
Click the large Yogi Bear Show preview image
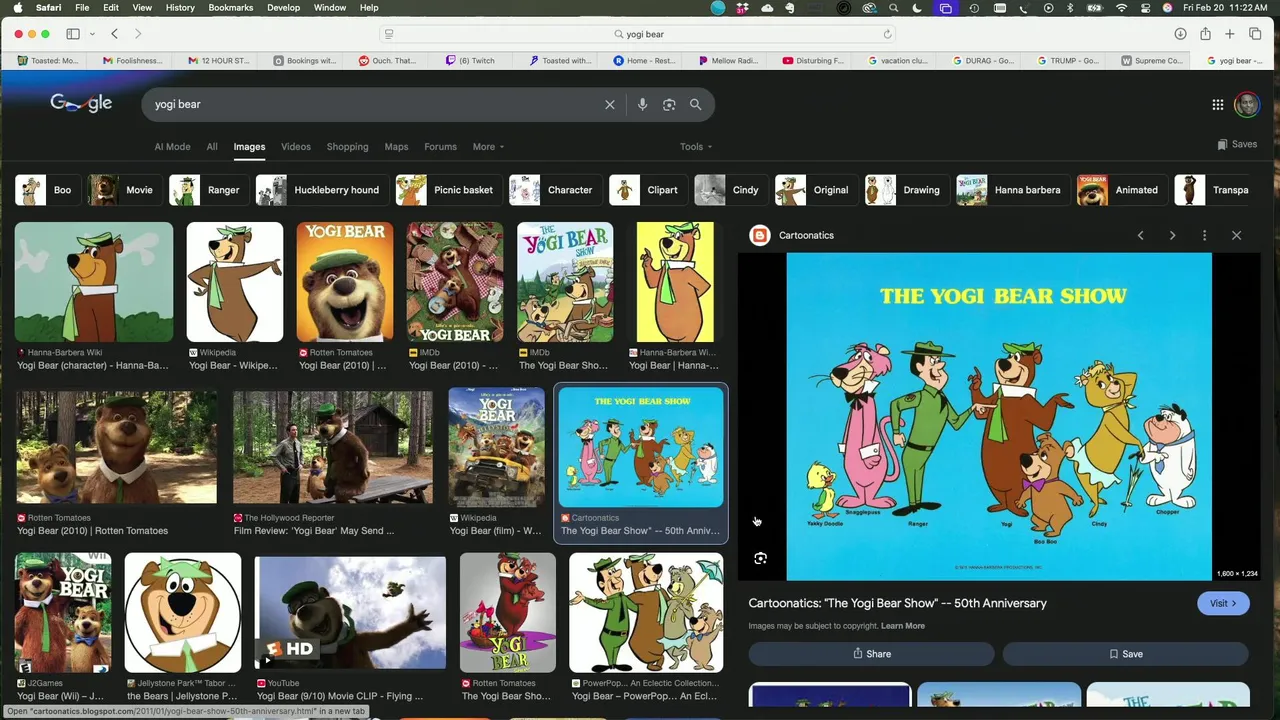[x=999, y=416]
